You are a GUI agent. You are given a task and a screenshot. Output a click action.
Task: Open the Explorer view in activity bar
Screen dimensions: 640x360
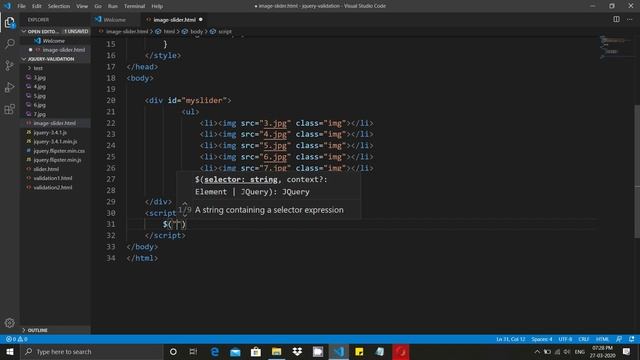click(x=9, y=22)
